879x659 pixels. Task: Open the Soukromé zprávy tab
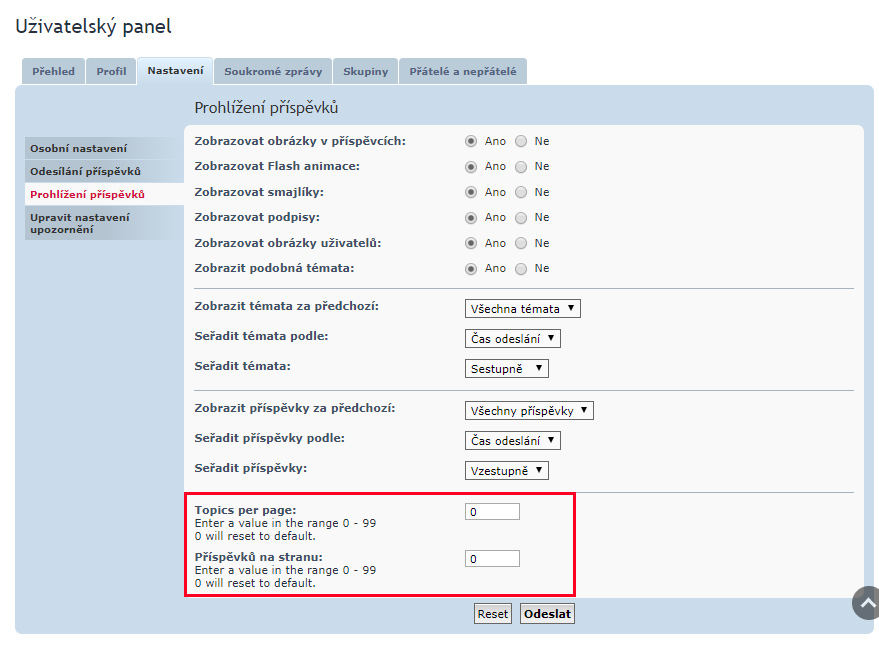pyautogui.click(x=273, y=71)
